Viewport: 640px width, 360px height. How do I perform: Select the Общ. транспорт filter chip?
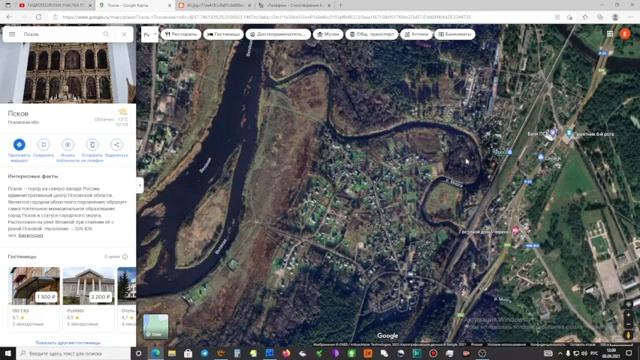[x=372, y=34]
